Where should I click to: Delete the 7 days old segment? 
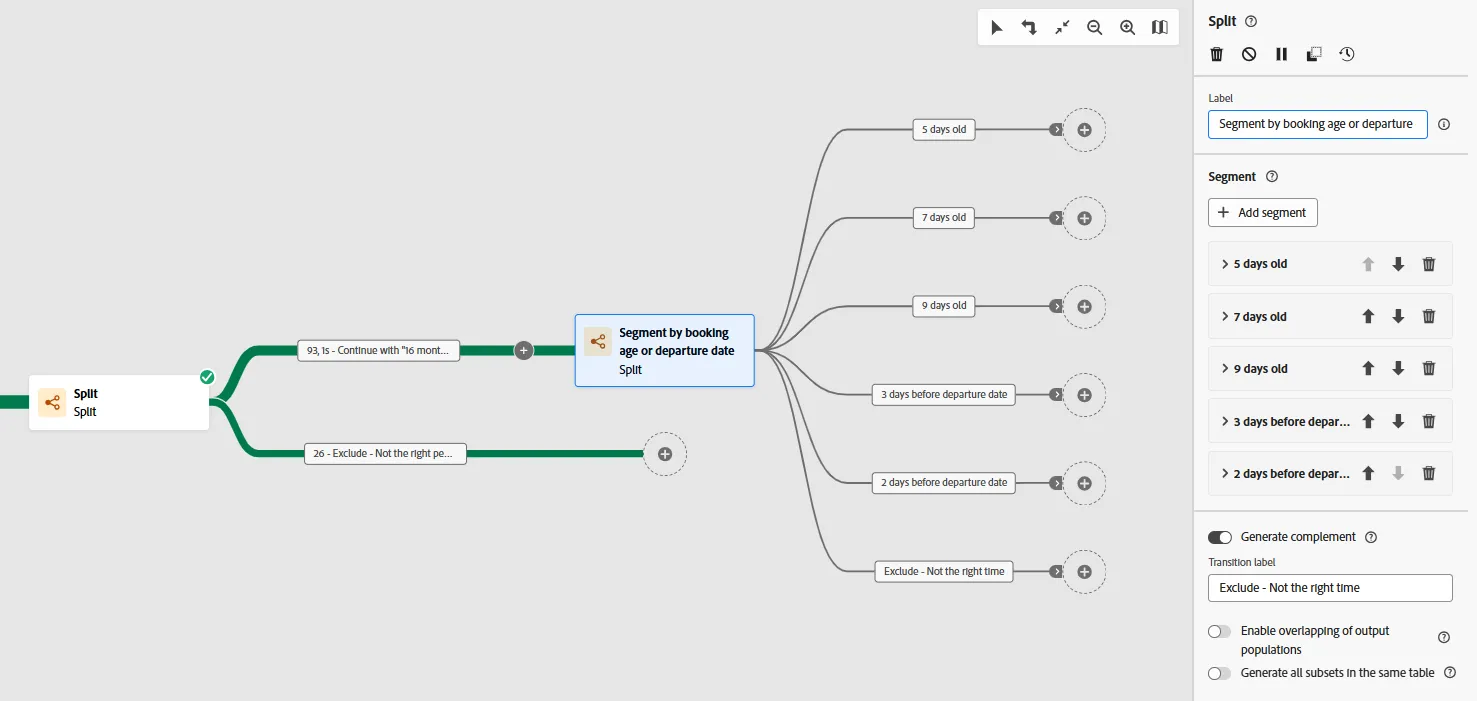[x=1429, y=316]
